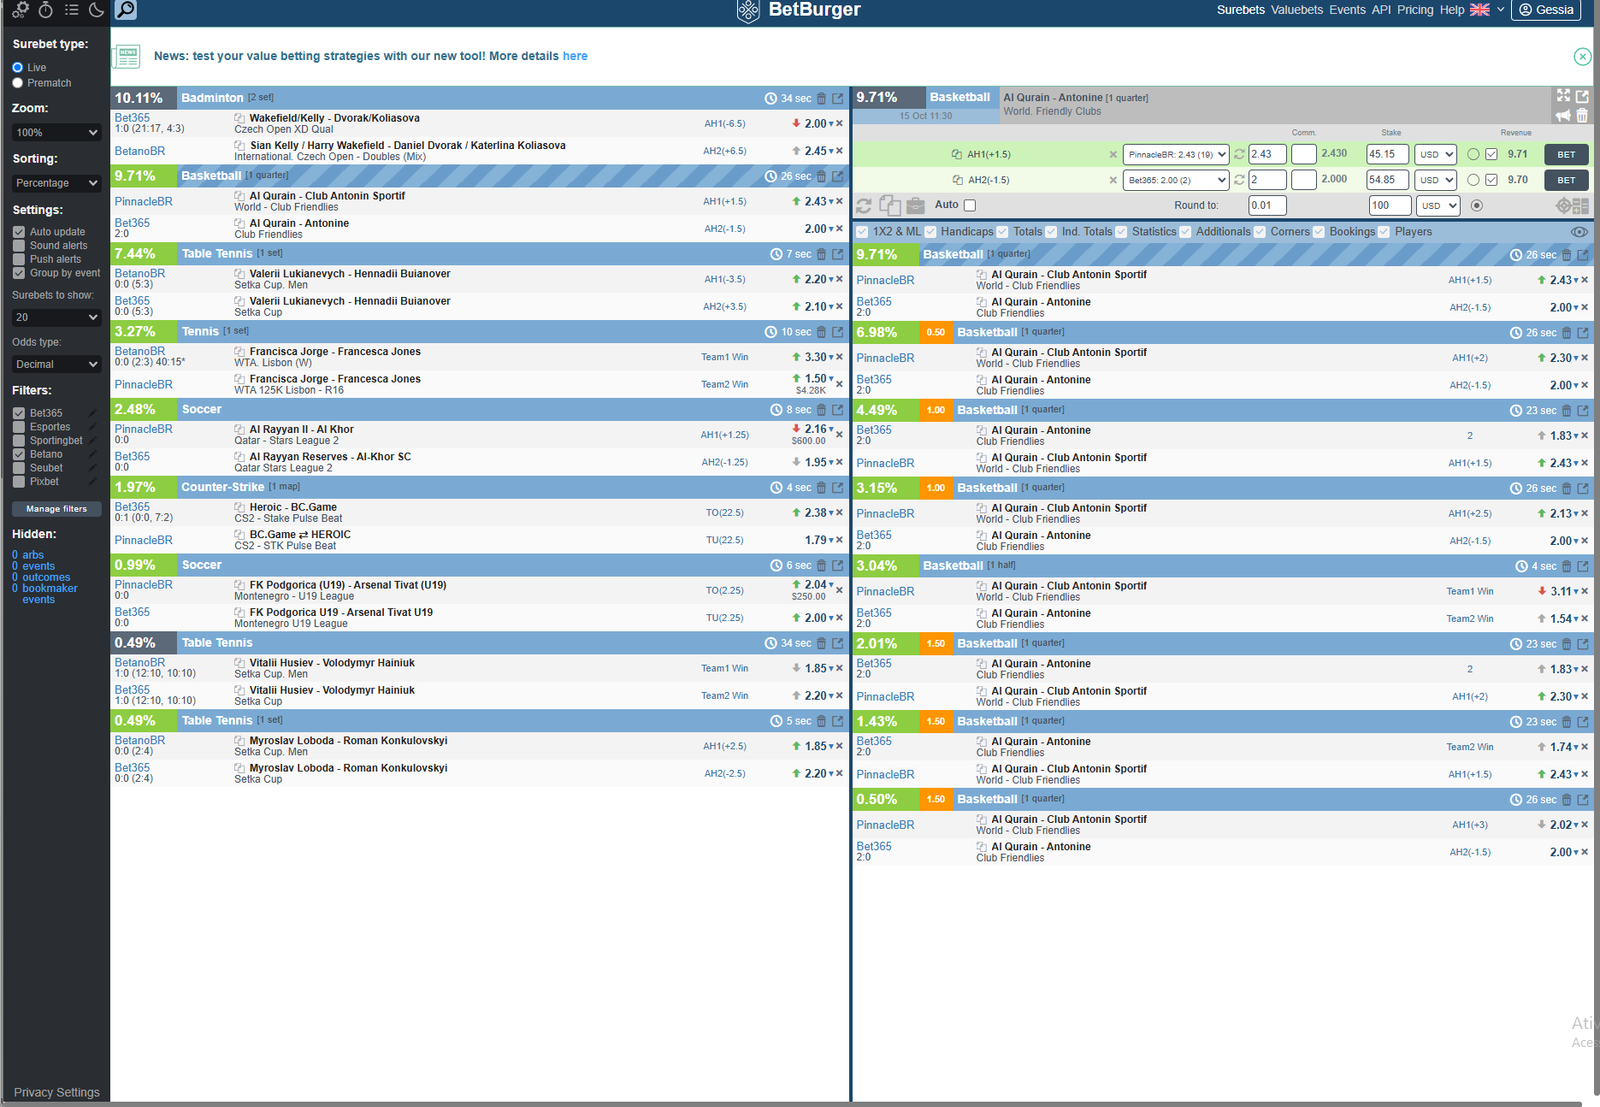Screen dimensions: 1600x1107
Task: Go to Valuebets in top navigation
Action: tap(1297, 10)
